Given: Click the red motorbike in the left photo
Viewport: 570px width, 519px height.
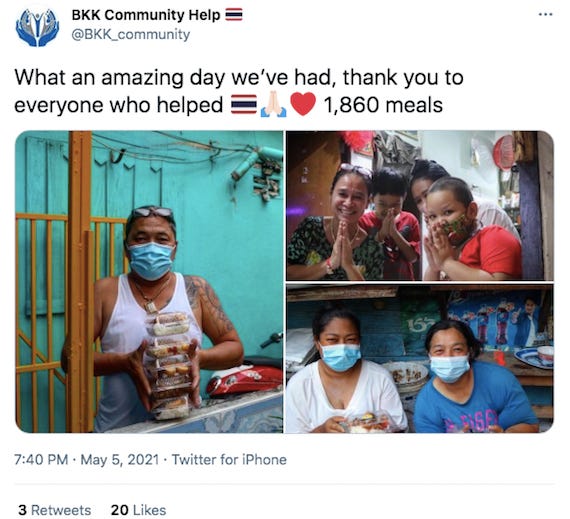Looking at the screenshot, I should click(244, 376).
